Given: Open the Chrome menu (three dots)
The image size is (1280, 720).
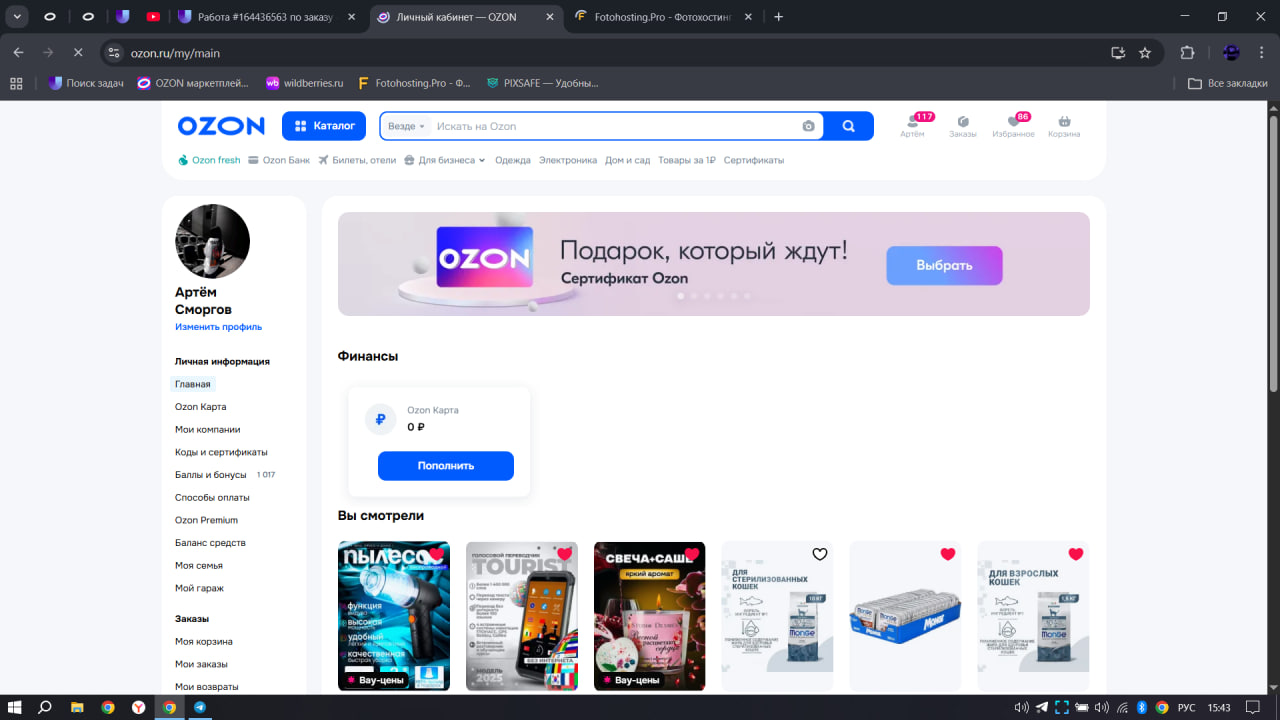Looking at the screenshot, I should coord(1262,52).
